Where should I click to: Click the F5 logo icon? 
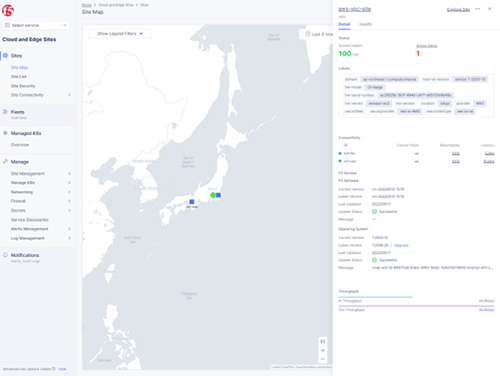pos(8,11)
